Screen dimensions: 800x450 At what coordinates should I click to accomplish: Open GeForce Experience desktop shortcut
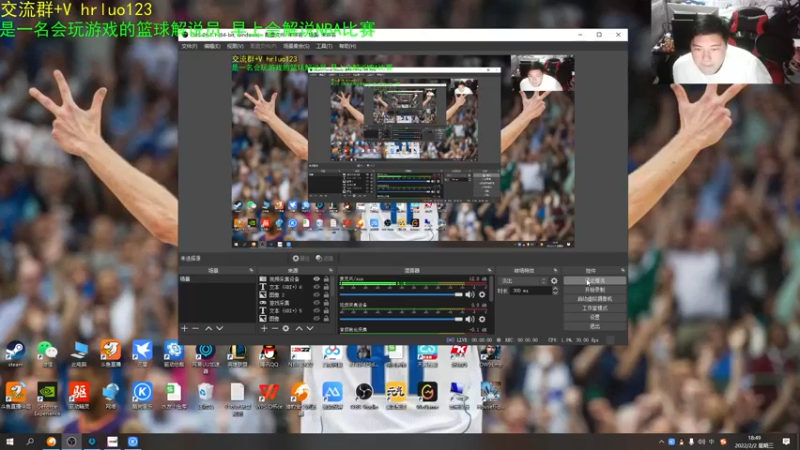point(47,399)
